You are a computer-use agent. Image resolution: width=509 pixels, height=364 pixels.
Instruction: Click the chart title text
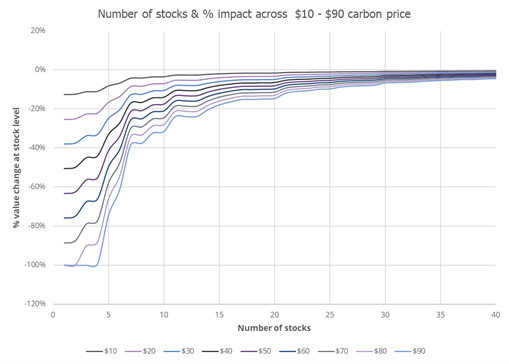click(254, 14)
